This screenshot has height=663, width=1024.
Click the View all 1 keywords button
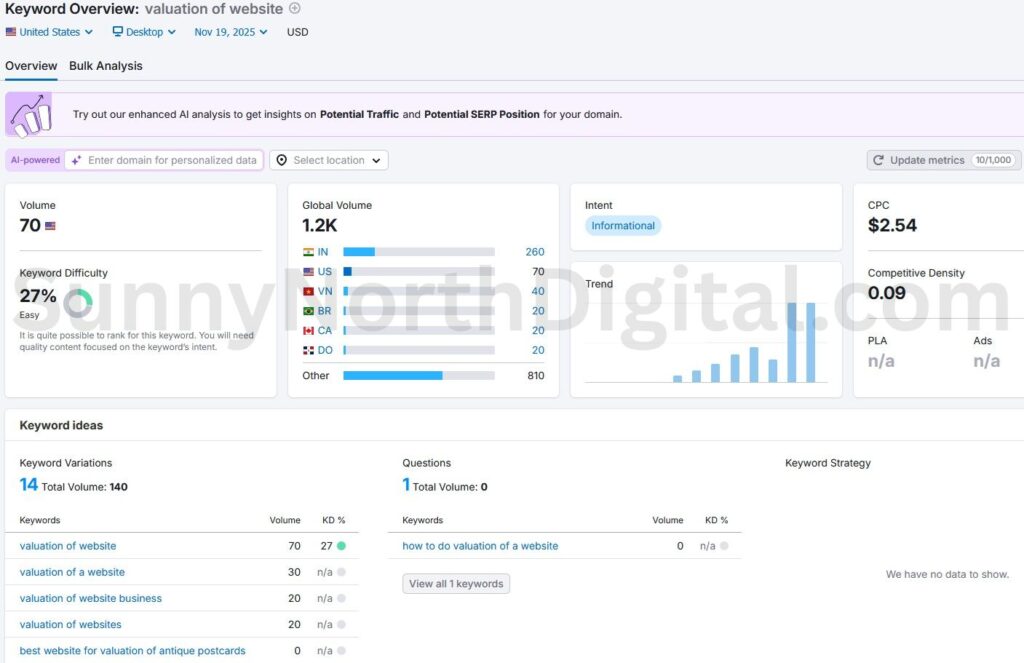(456, 583)
